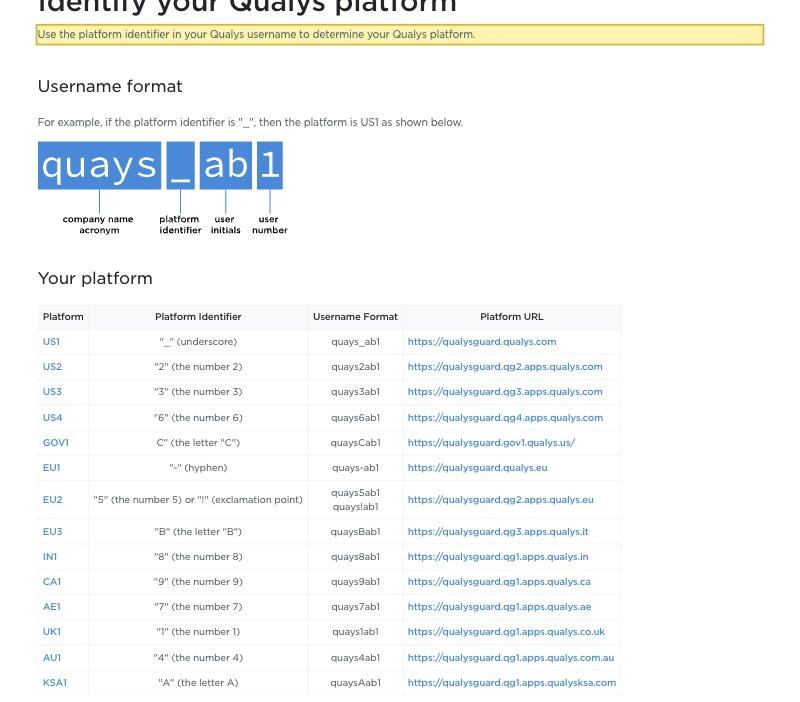
Task: Click the Platform URL column header
Action: coord(512,316)
